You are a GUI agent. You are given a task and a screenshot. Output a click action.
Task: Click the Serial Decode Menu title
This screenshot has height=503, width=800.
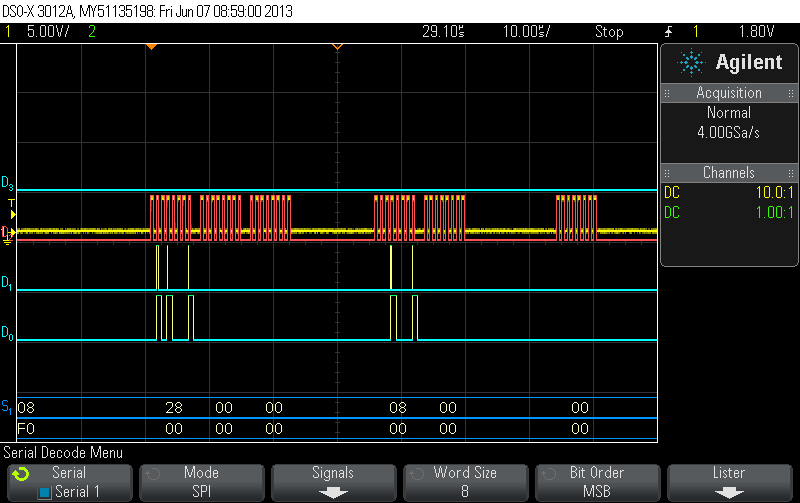pos(63,452)
